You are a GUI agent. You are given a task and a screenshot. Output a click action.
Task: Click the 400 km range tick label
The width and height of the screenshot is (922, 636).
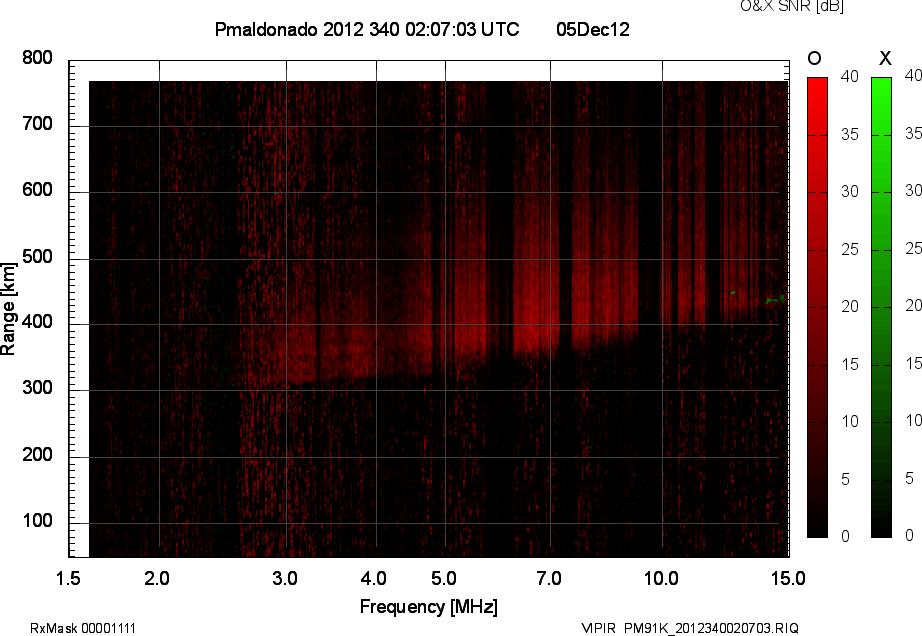pos(37,322)
